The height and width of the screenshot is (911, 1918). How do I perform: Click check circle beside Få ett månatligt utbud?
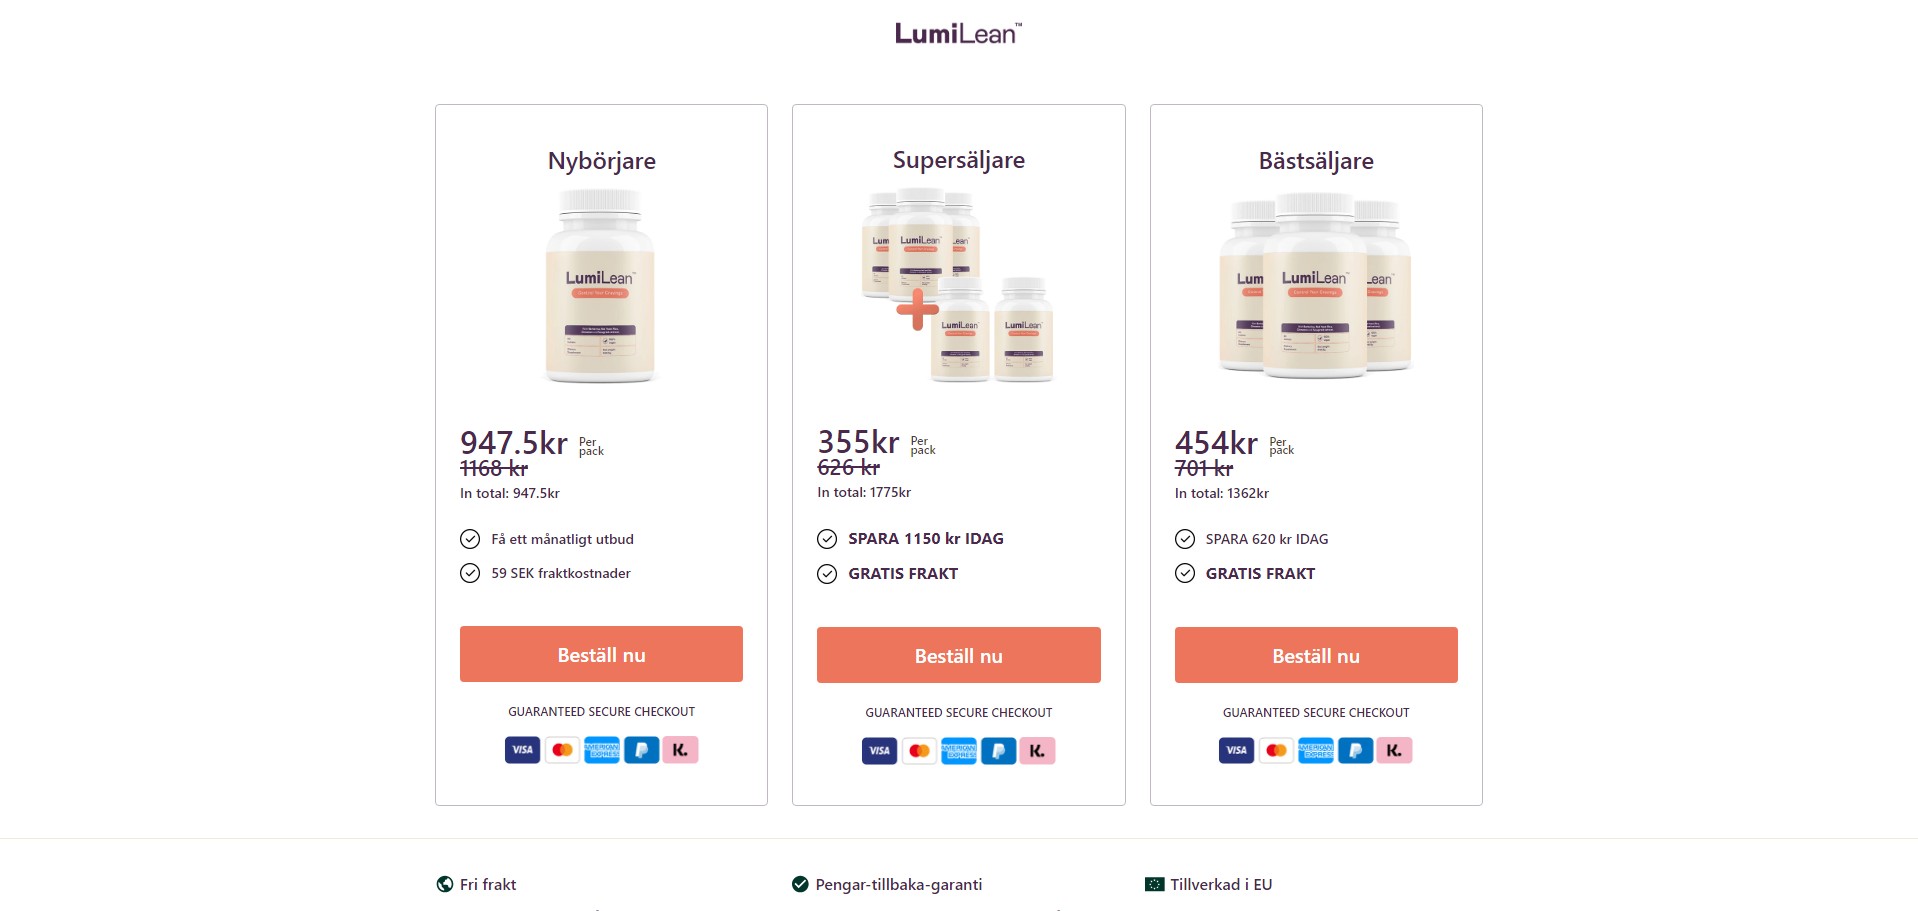pos(470,540)
